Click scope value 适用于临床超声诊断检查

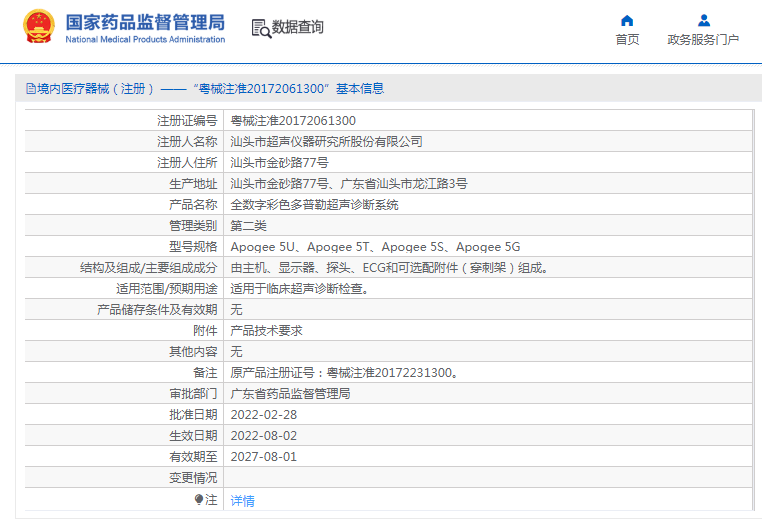coord(301,289)
